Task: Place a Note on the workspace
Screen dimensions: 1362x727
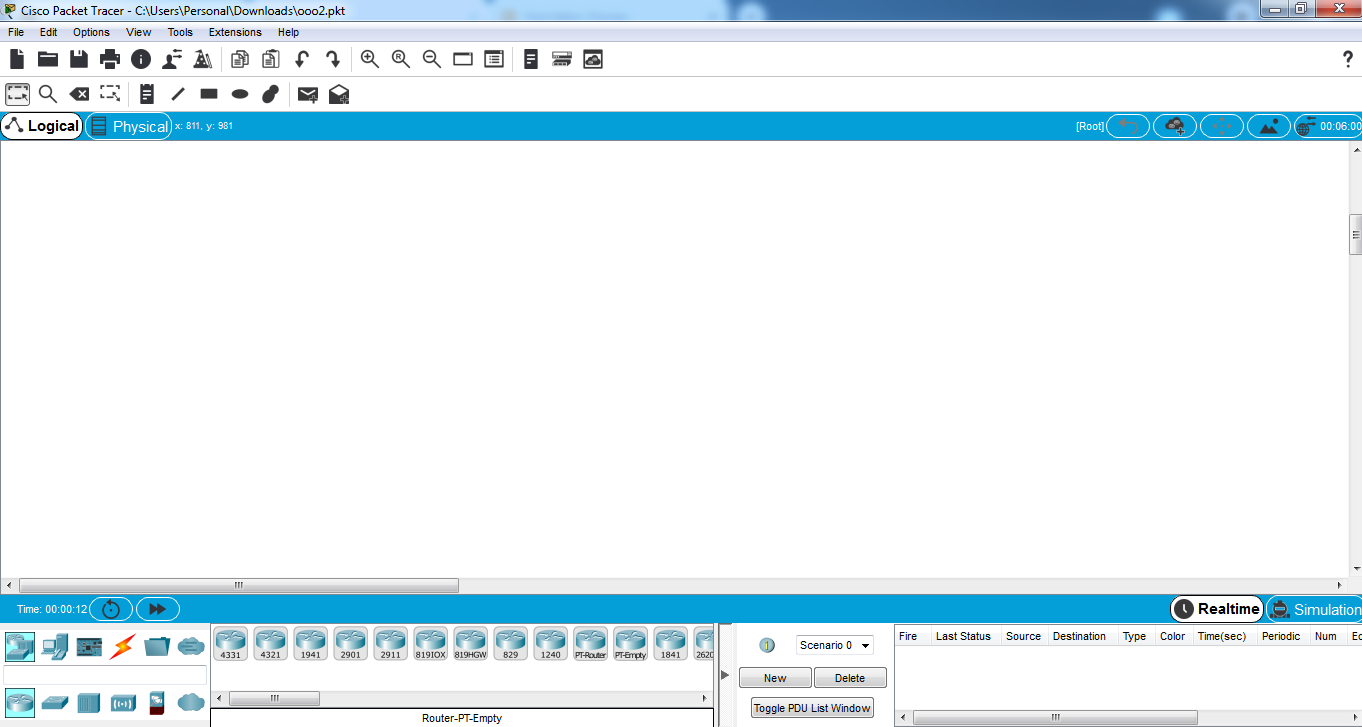Action: point(147,94)
